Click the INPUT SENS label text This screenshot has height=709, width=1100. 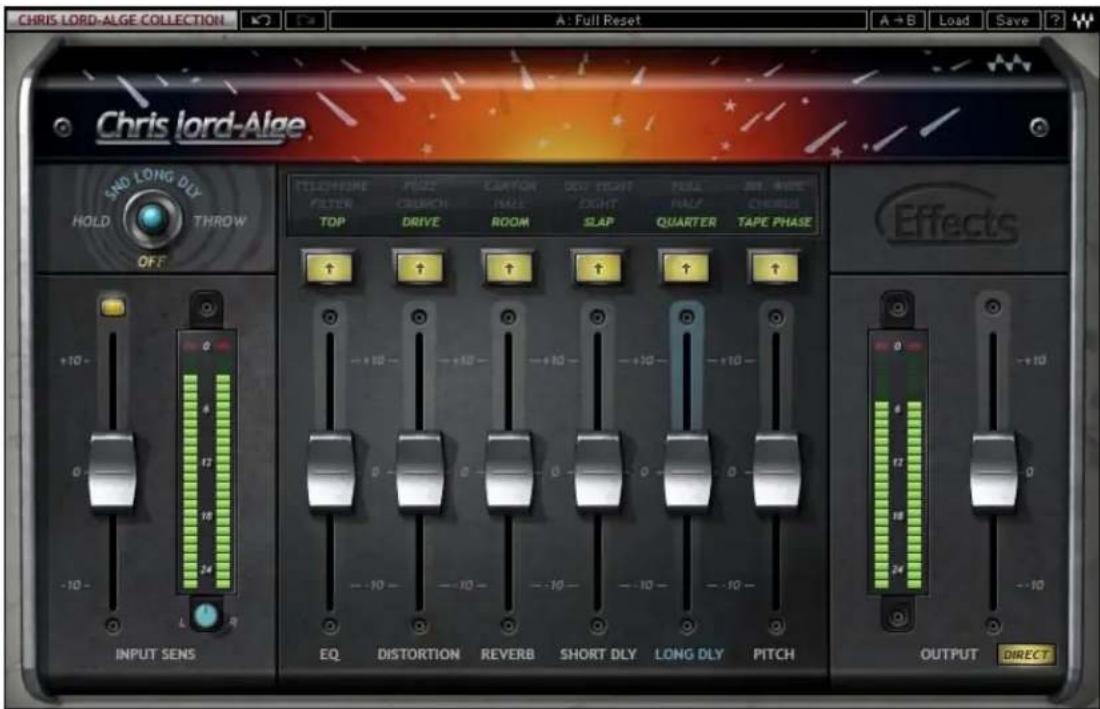155,654
